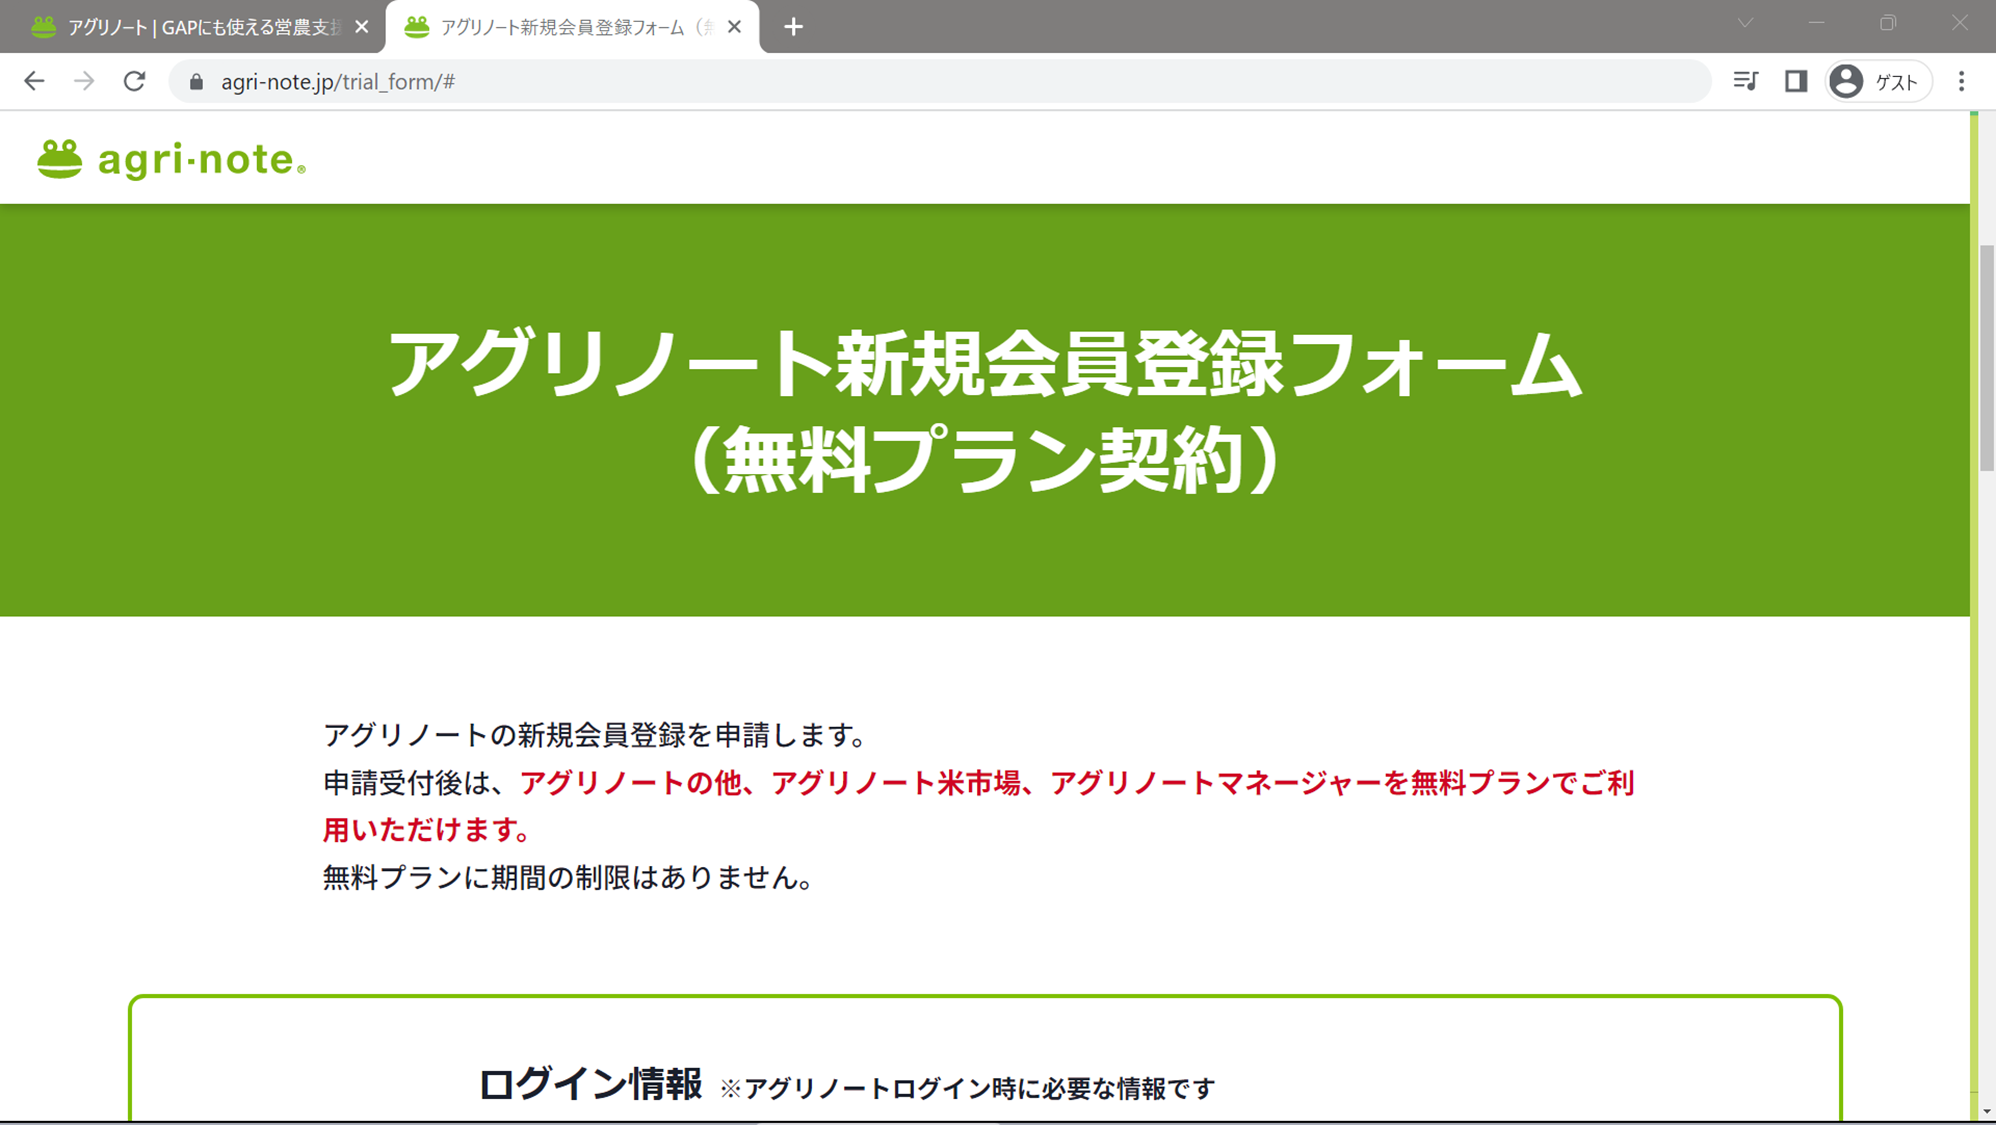Close the アグリノート | GAP tab
Viewport: 1996px width, 1125px height.
tap(362, 27)
